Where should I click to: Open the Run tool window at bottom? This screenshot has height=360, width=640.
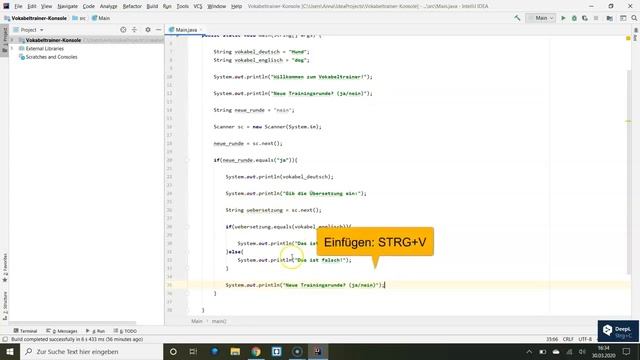96,331
